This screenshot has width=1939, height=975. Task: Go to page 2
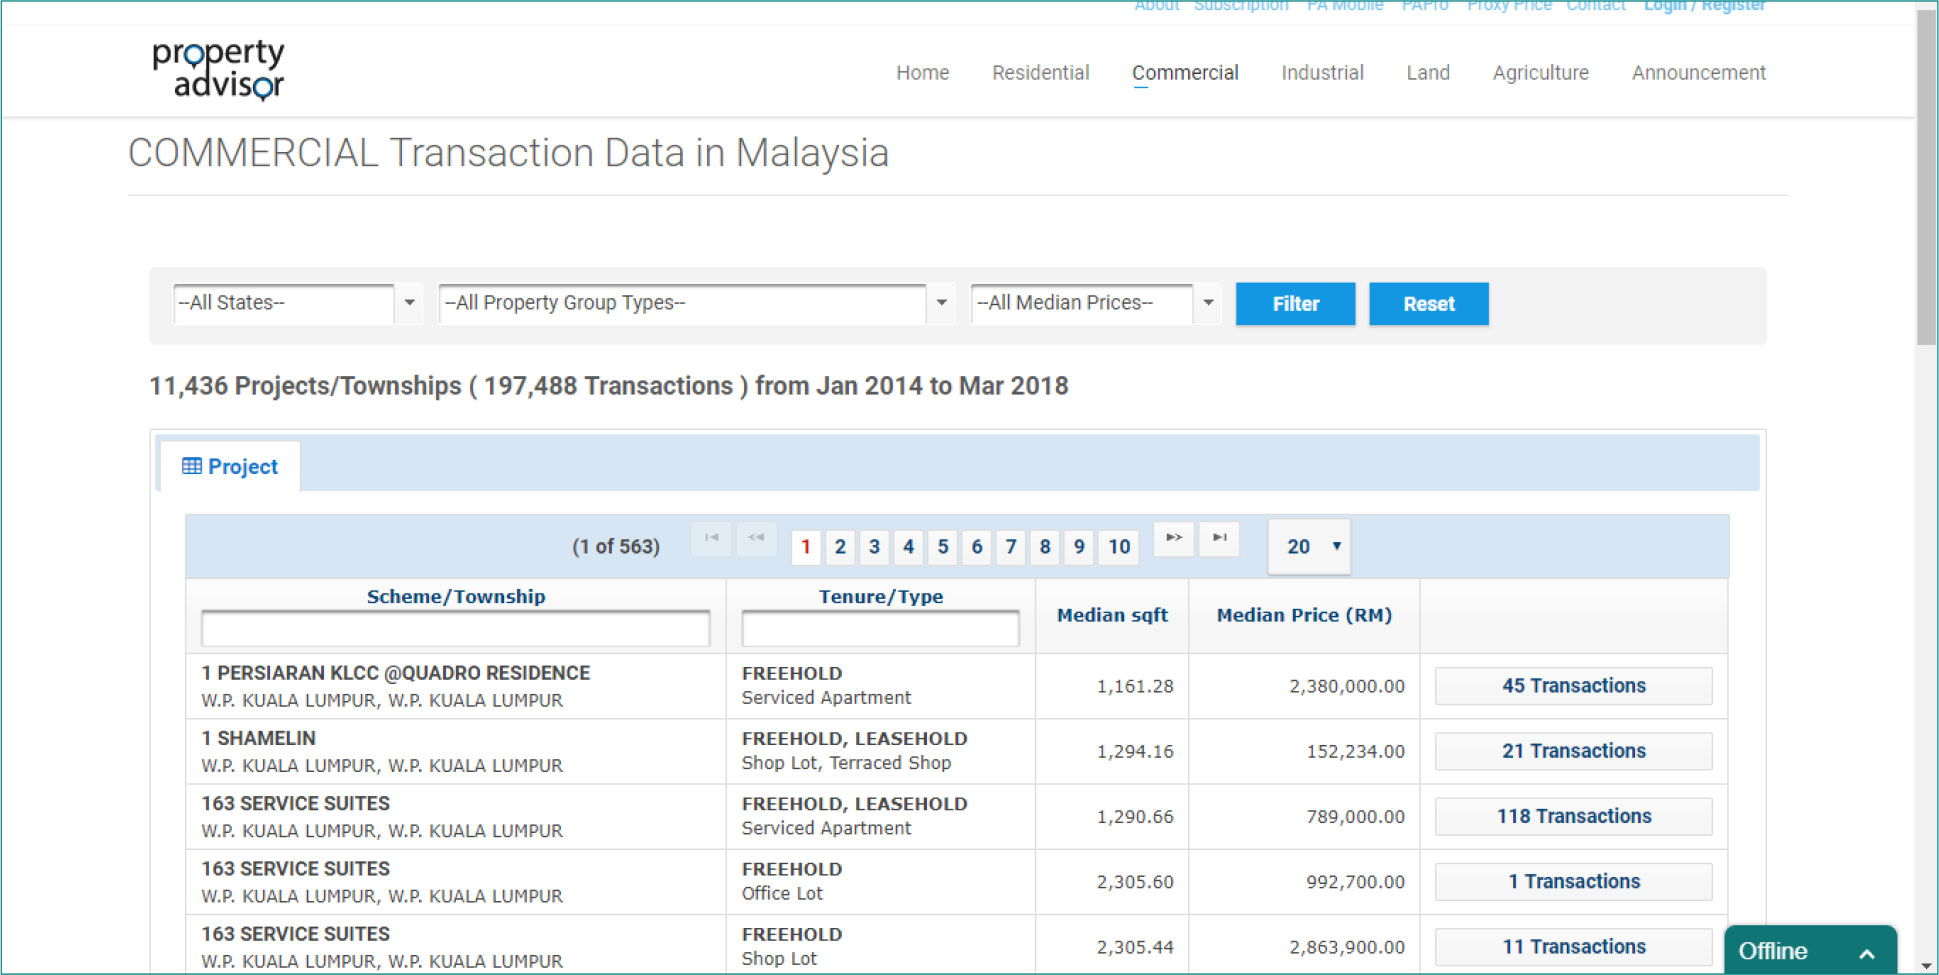pyautogui.click(x=840, y=547)
